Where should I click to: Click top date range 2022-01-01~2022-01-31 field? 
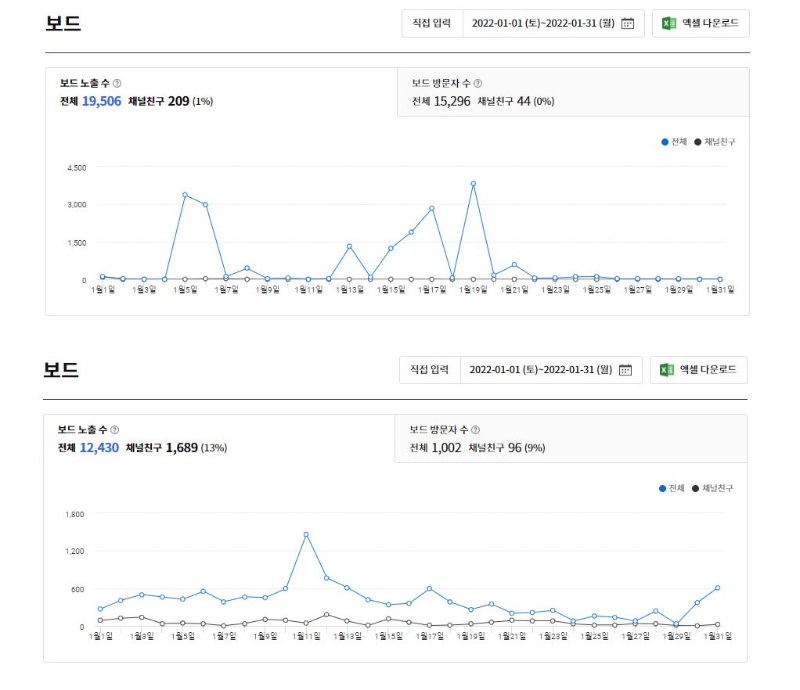point(554,23)
